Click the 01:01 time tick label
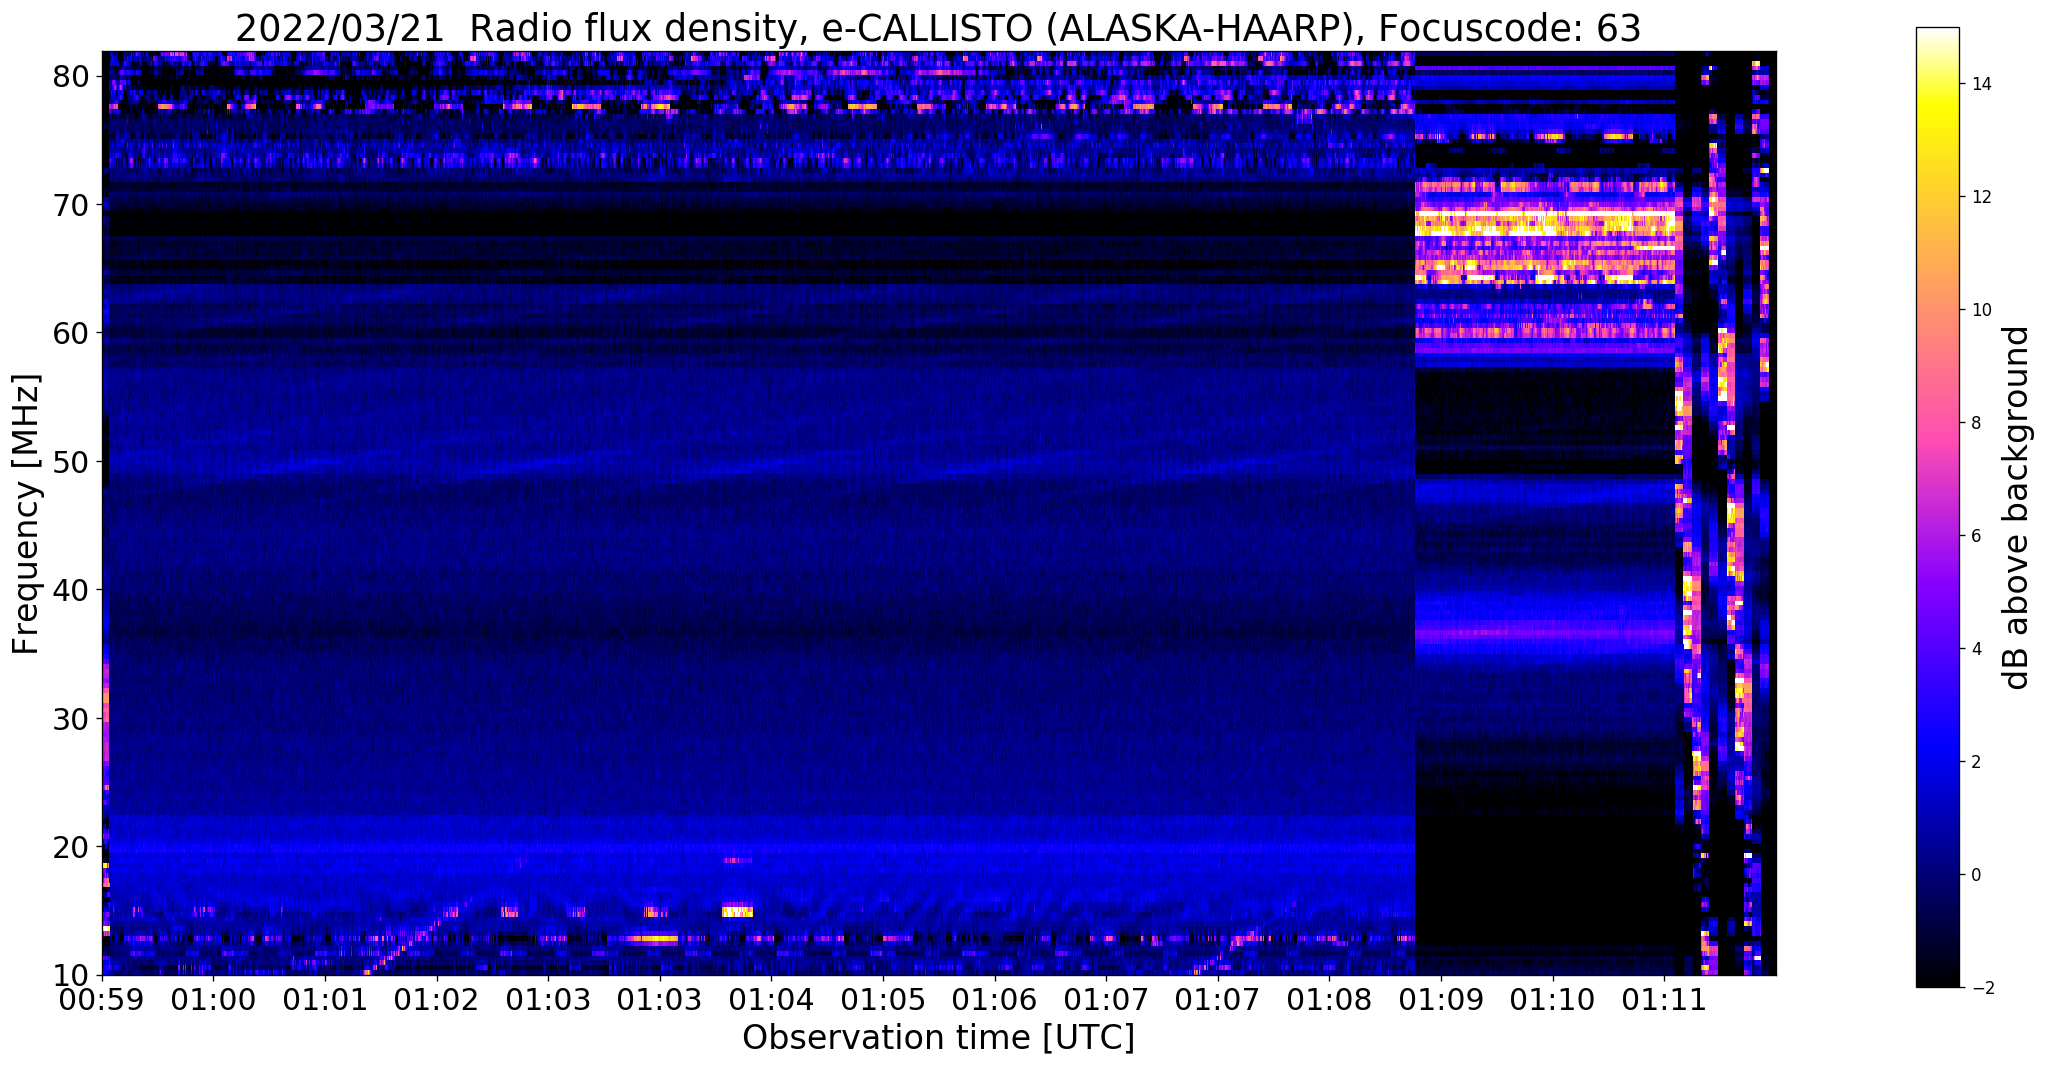Image resolution: width=2047 pixels, height=1067 pixels. coord(325,999)
